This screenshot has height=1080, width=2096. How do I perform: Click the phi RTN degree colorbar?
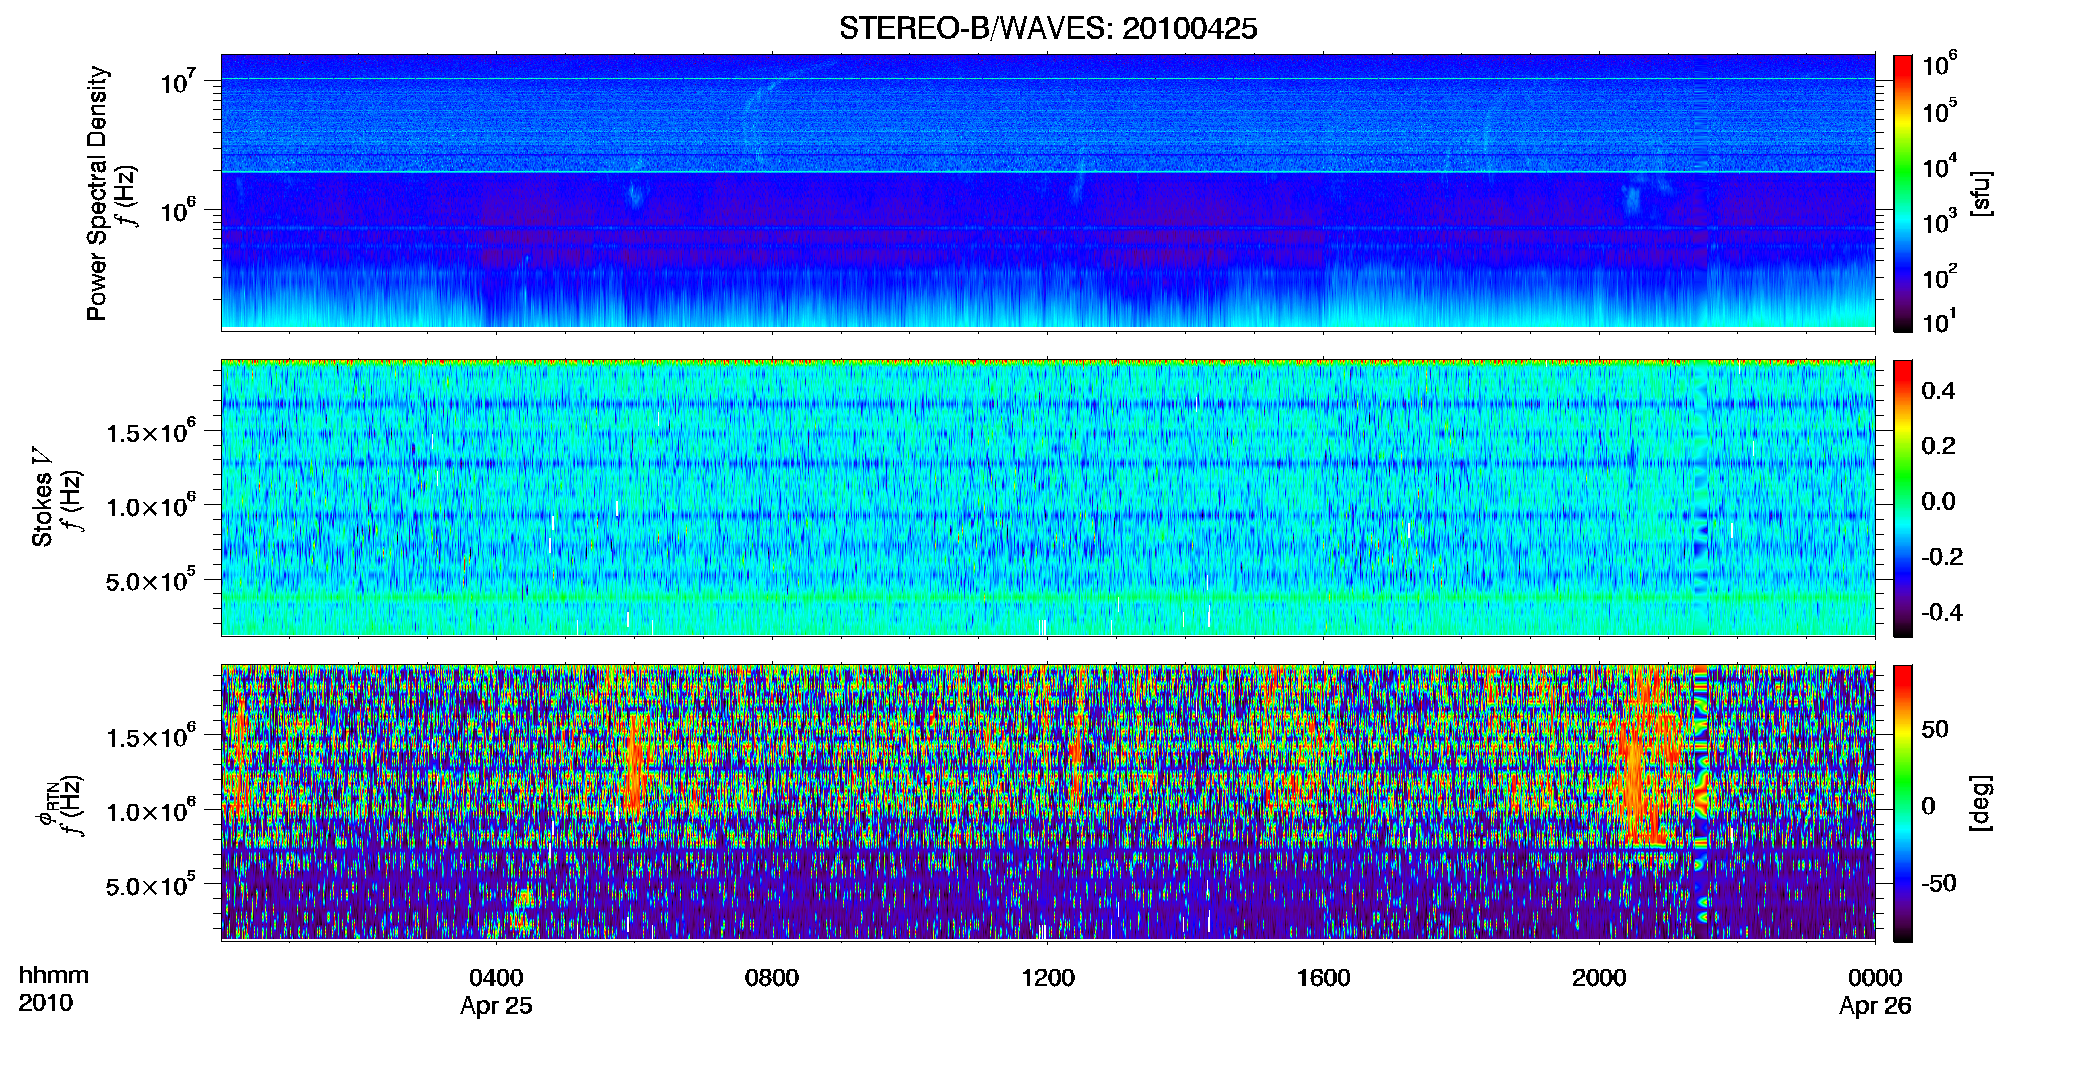[1903, 803]
